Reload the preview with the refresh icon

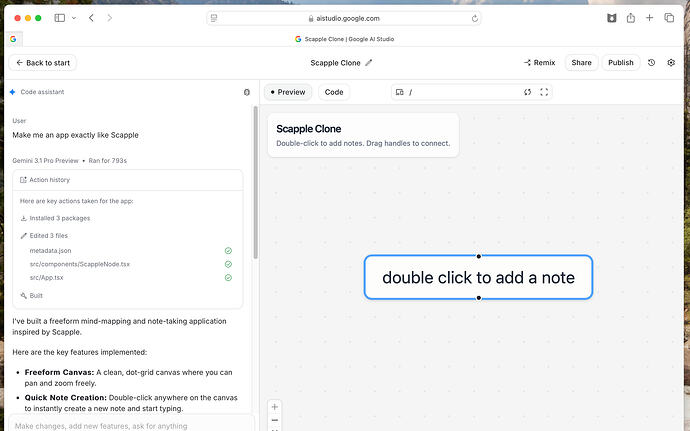coord(527,92)
